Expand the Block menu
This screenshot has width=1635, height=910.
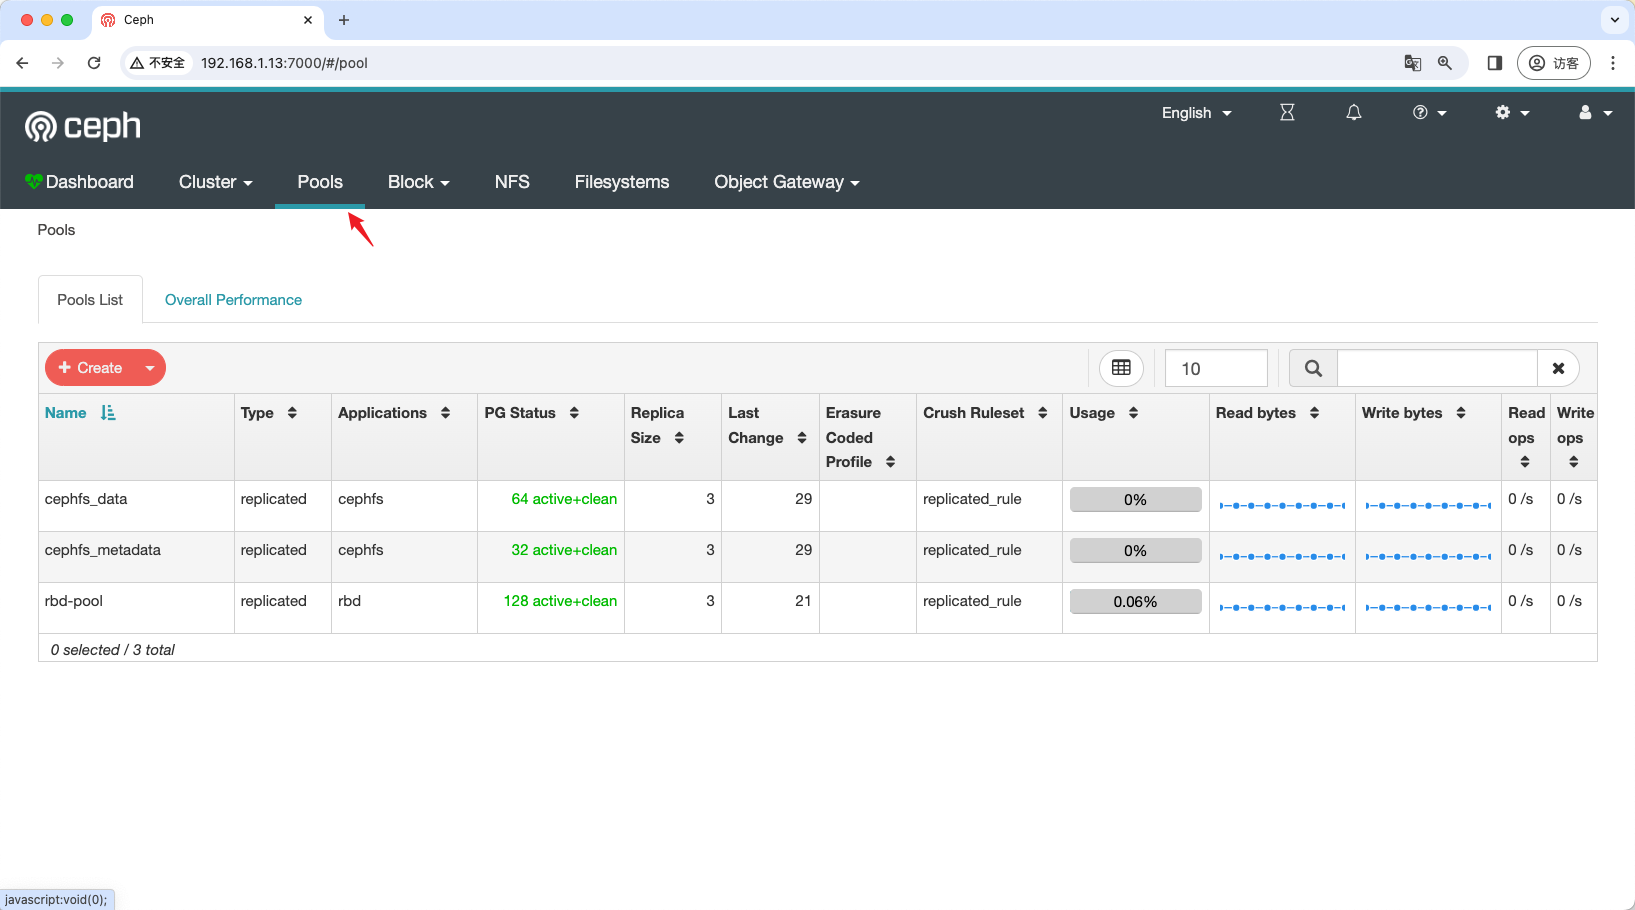click(x=418, y=182)
